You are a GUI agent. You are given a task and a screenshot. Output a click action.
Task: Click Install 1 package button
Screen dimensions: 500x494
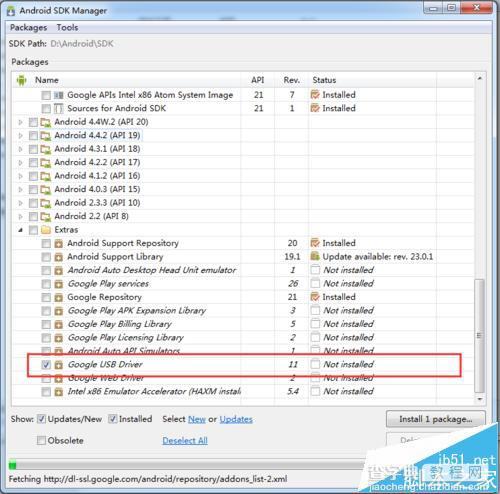tap(436, 419)
